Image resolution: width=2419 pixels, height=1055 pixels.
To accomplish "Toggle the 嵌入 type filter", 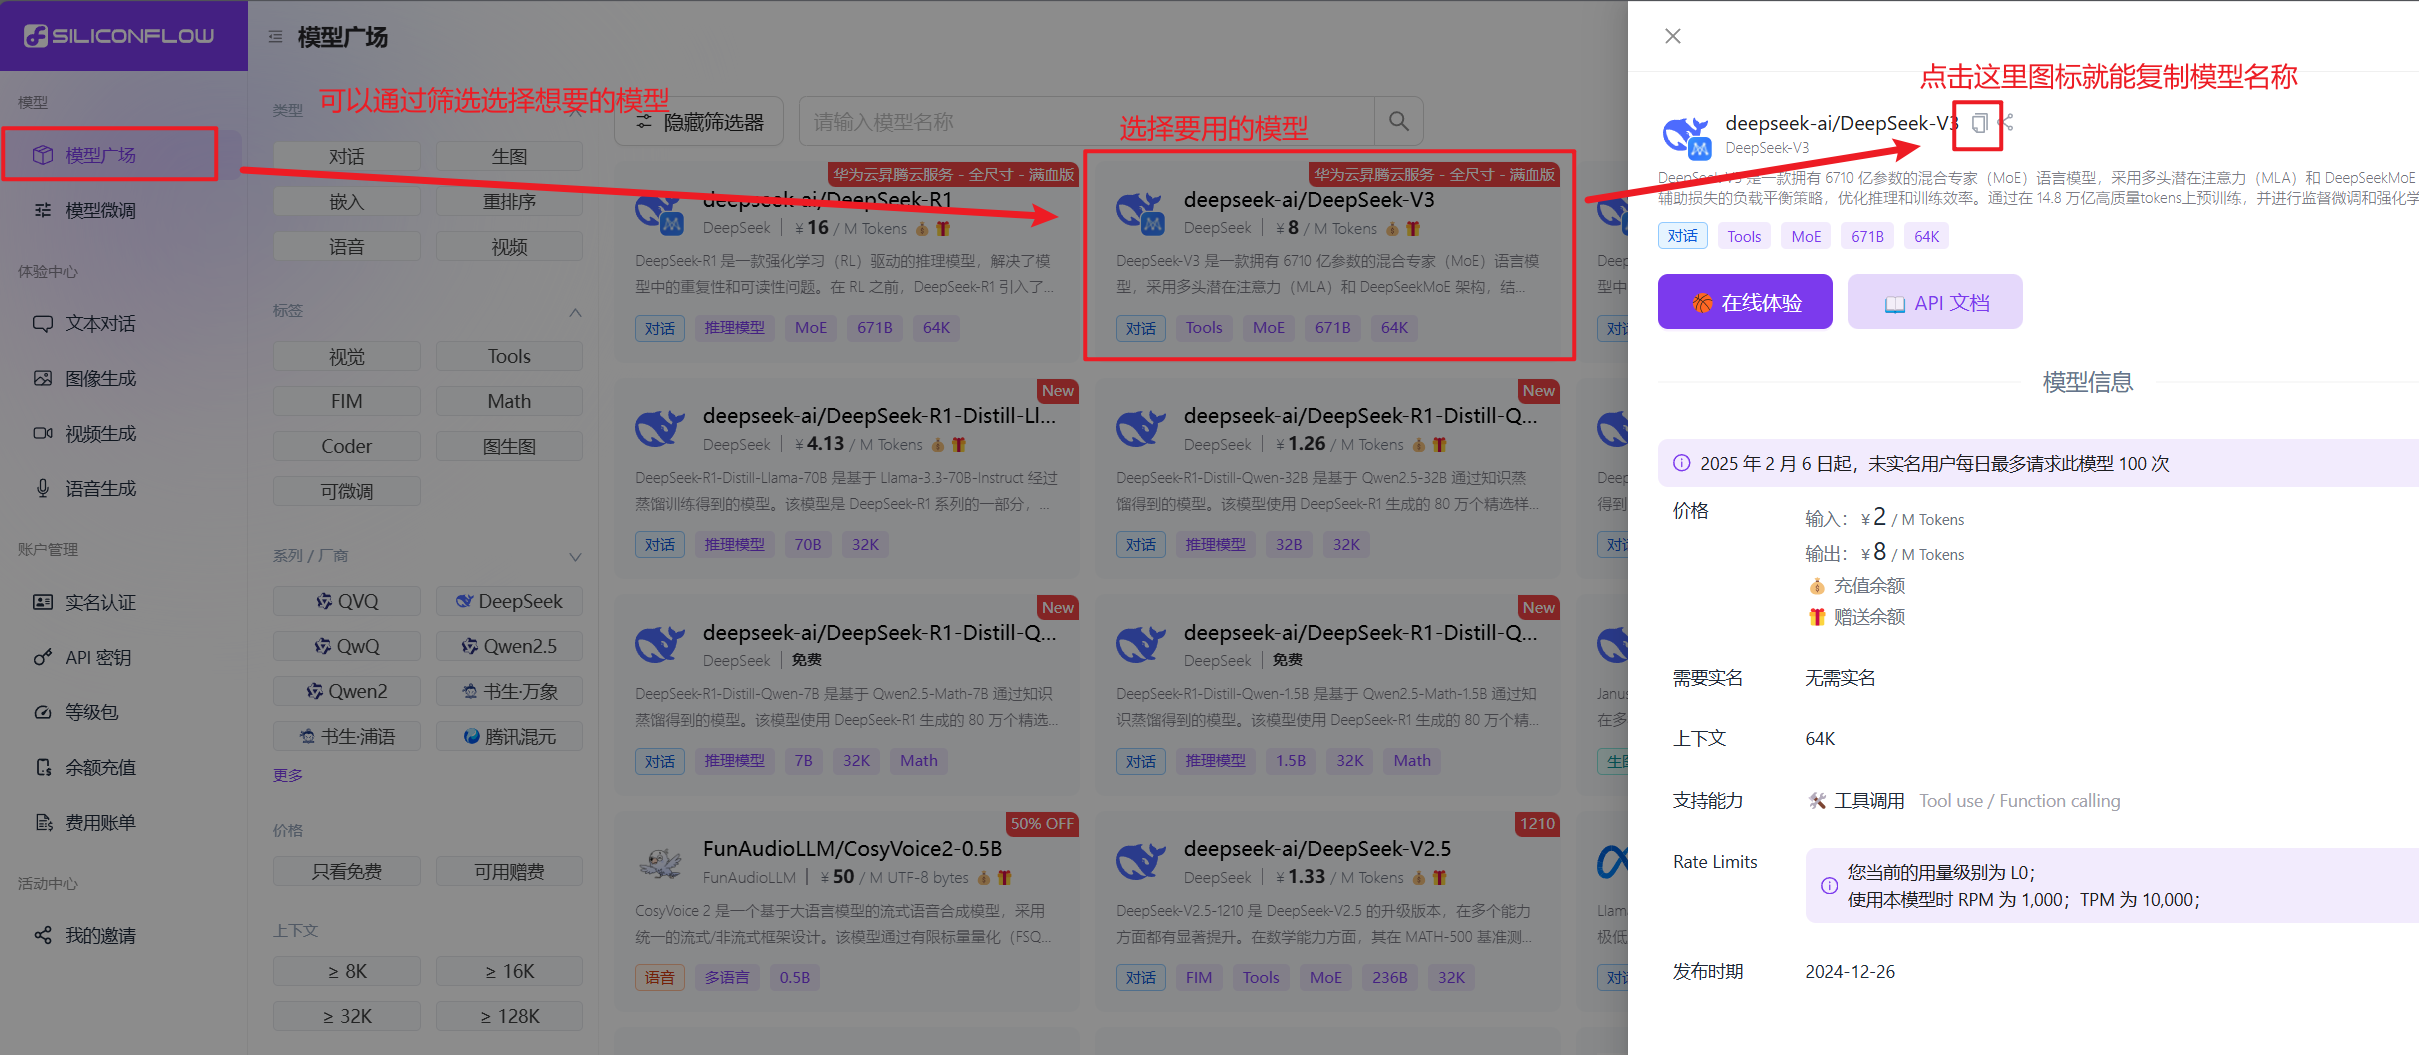I will (x=347, y=202).
